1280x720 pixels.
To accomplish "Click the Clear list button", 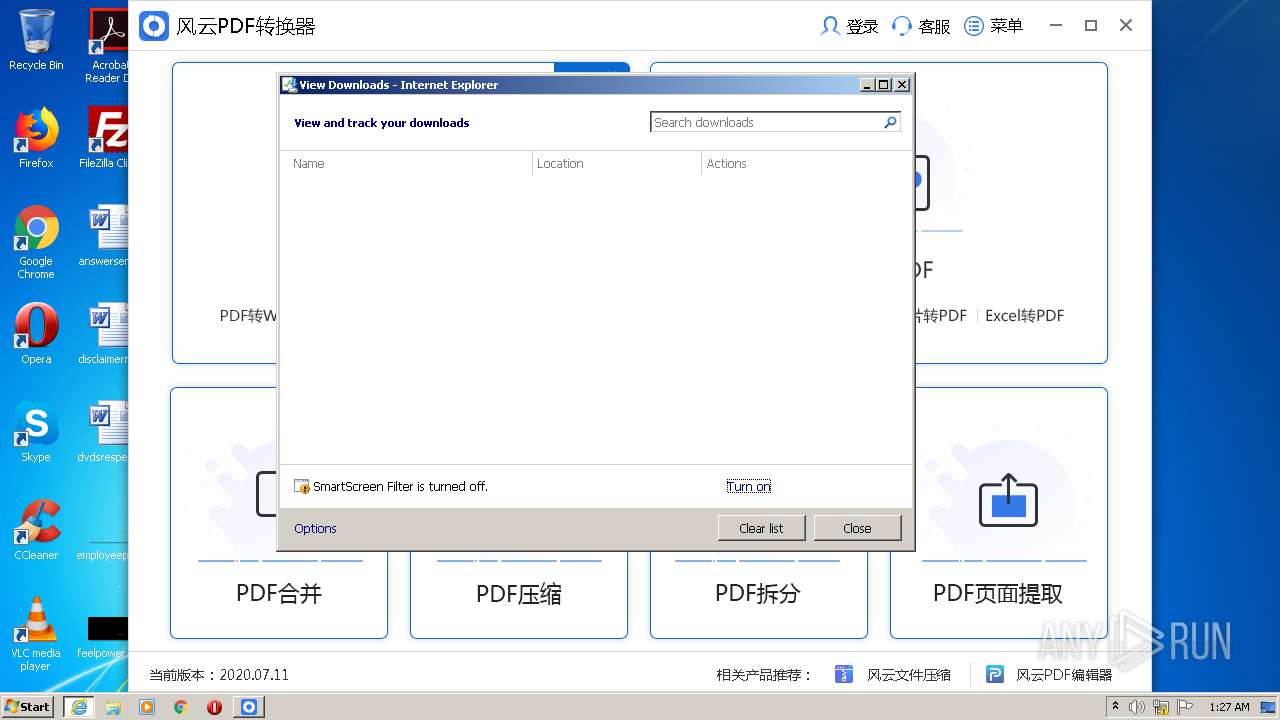I will point(761,528).
